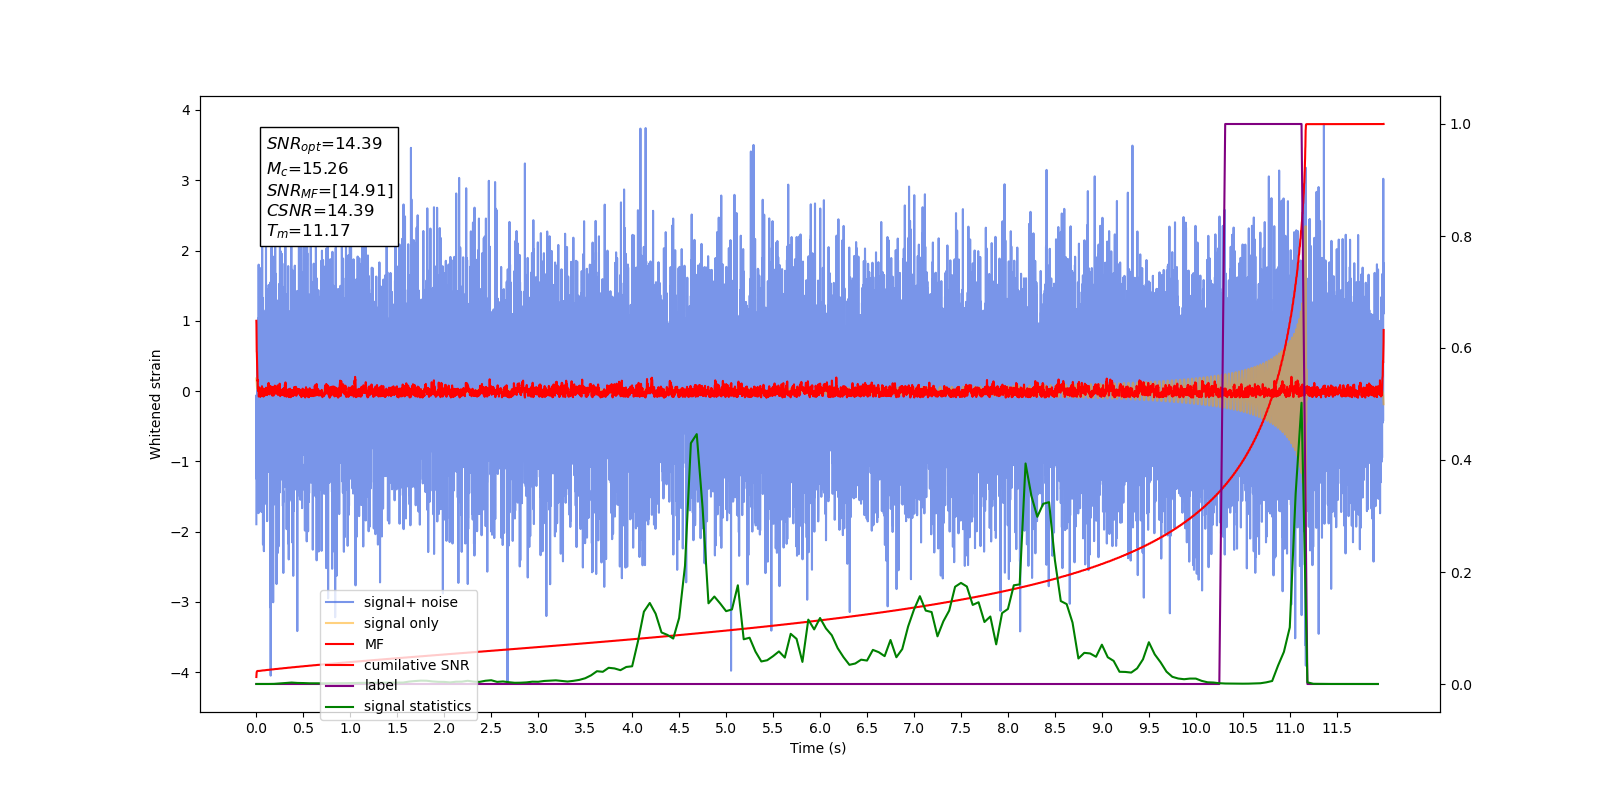
Task: Click the x-axis tick label 4.5
Action: point(679,728)
